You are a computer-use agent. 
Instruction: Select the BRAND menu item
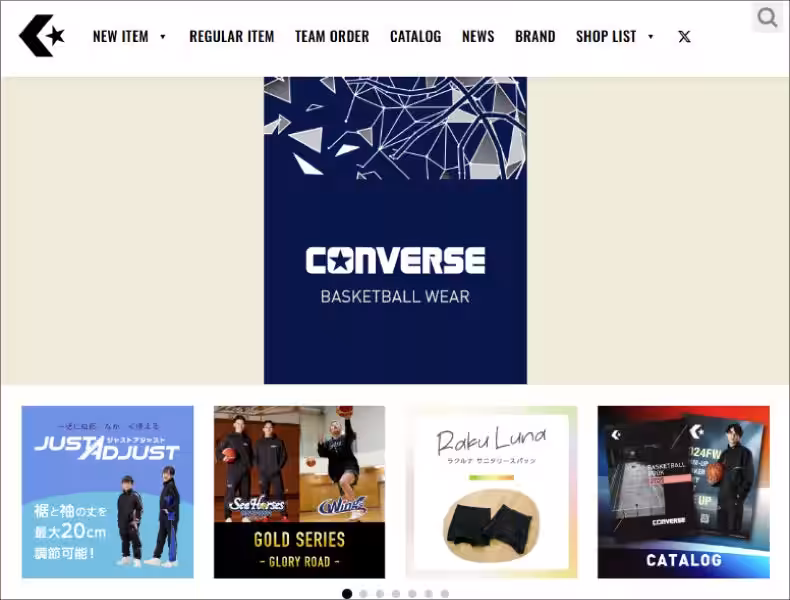coord(535,36)
